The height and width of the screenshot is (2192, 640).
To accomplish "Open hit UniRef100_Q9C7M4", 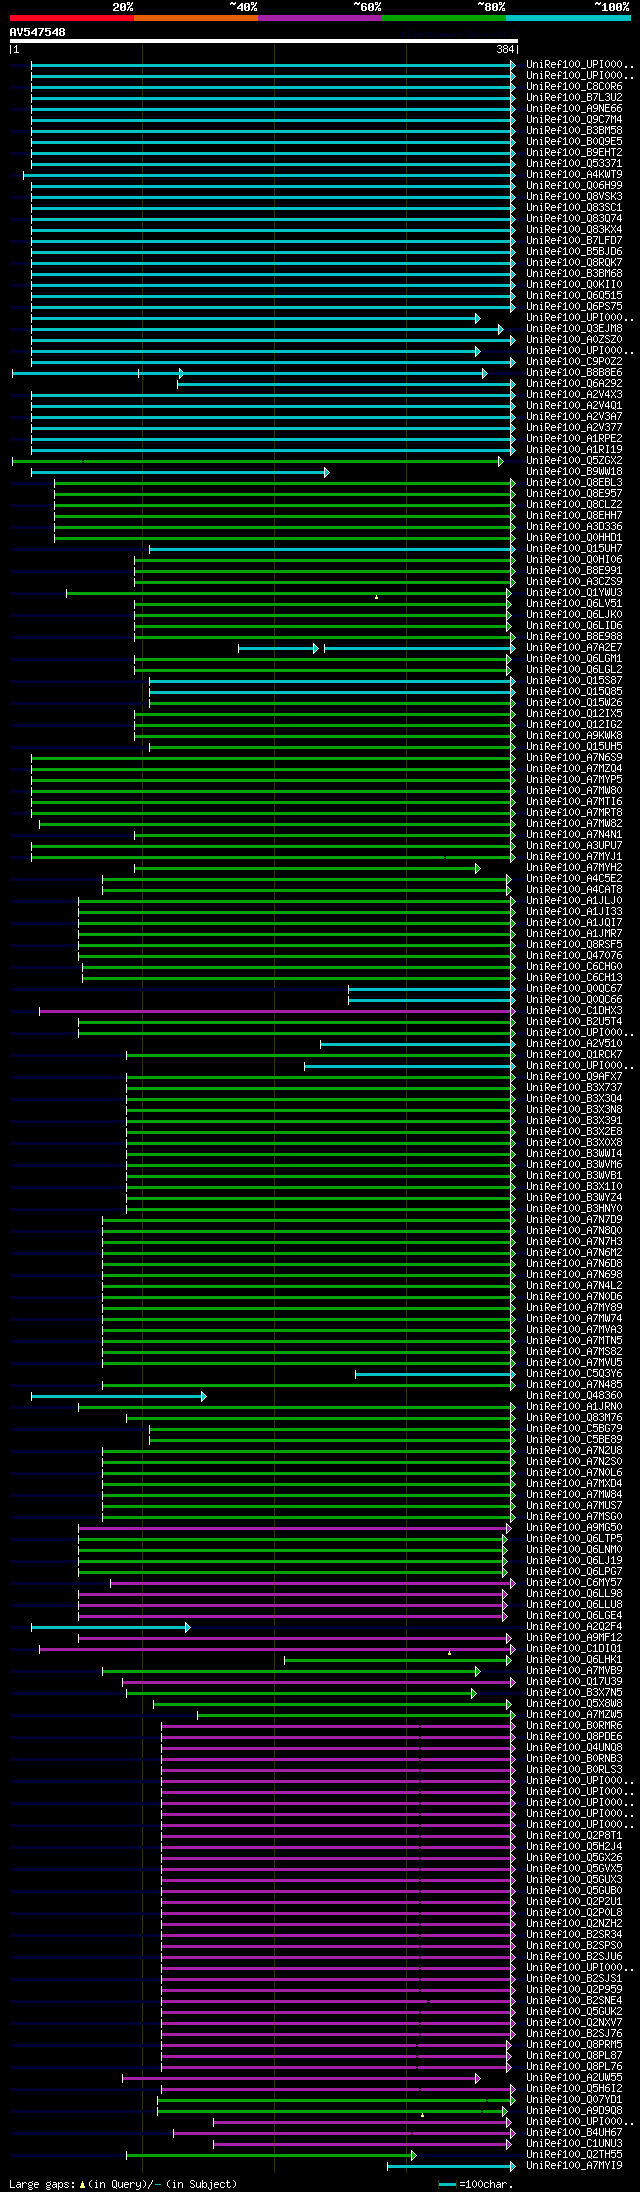I will point(574,120).
